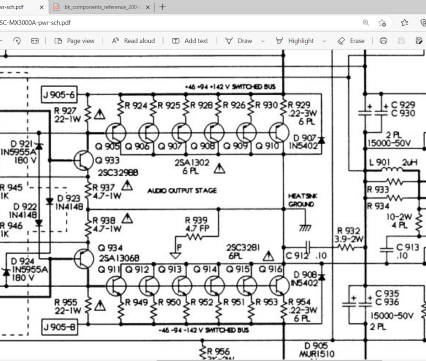Open a new browser tab
The height and width of the screenshot is (361, 426).
(162, 7)
